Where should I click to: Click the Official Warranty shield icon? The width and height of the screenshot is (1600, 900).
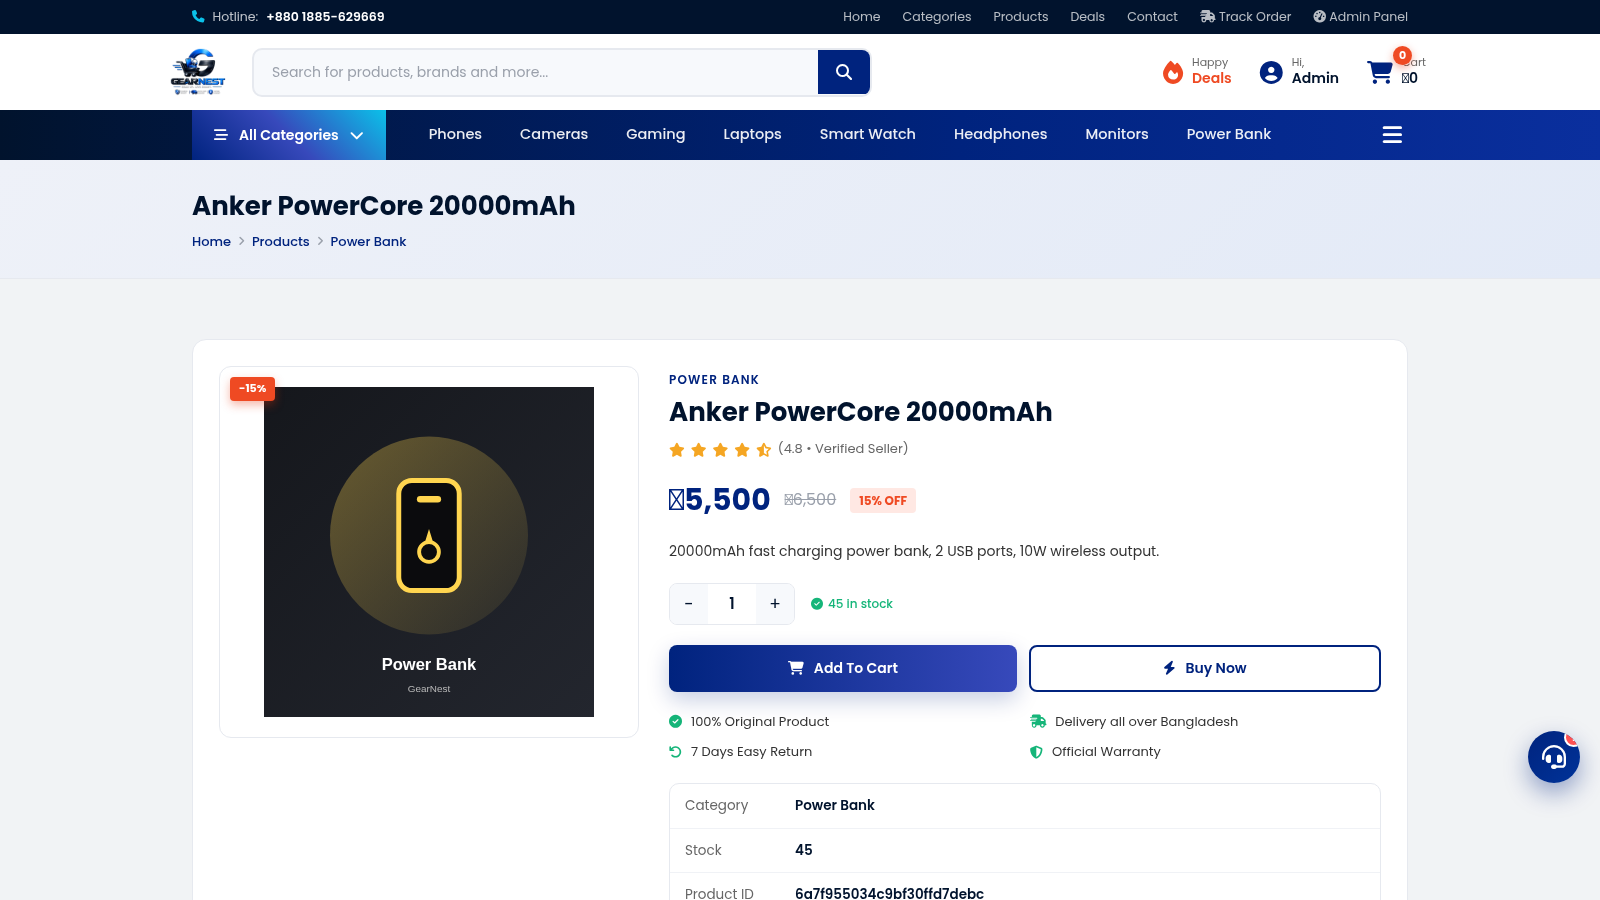[1036, 752]
